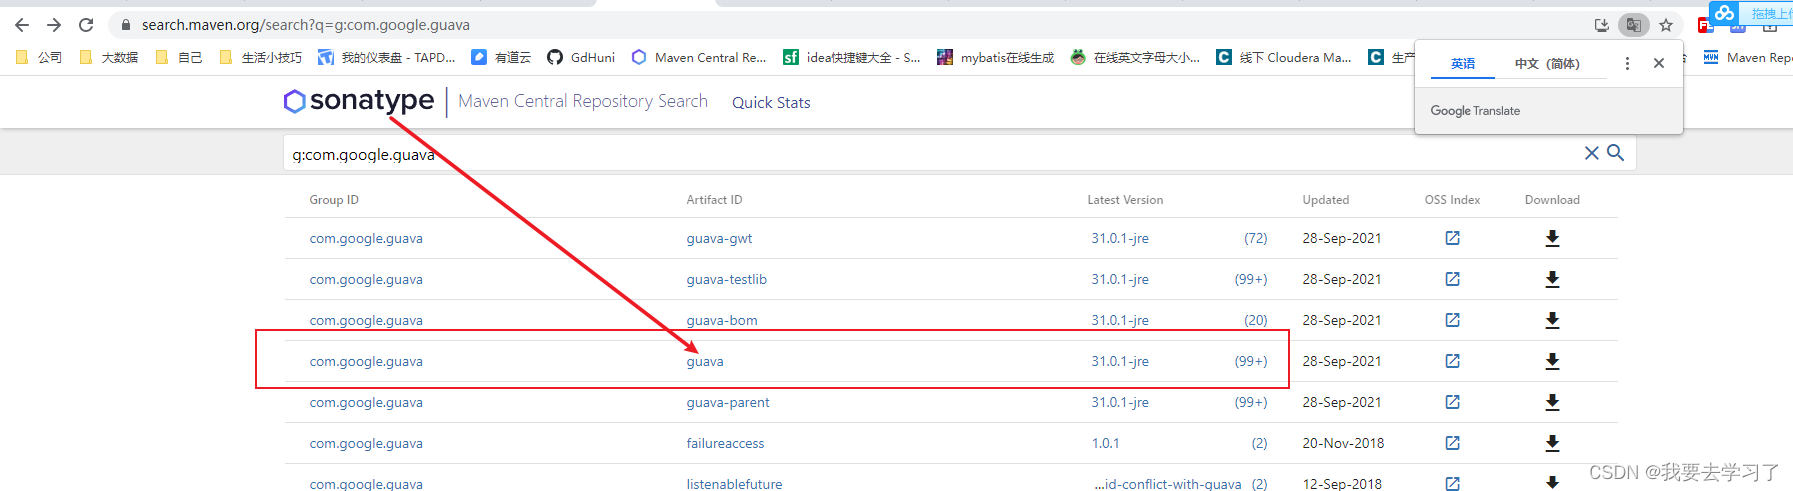Download guava-parent using the download icon

pyautogui.click(x=1552, y=402)
